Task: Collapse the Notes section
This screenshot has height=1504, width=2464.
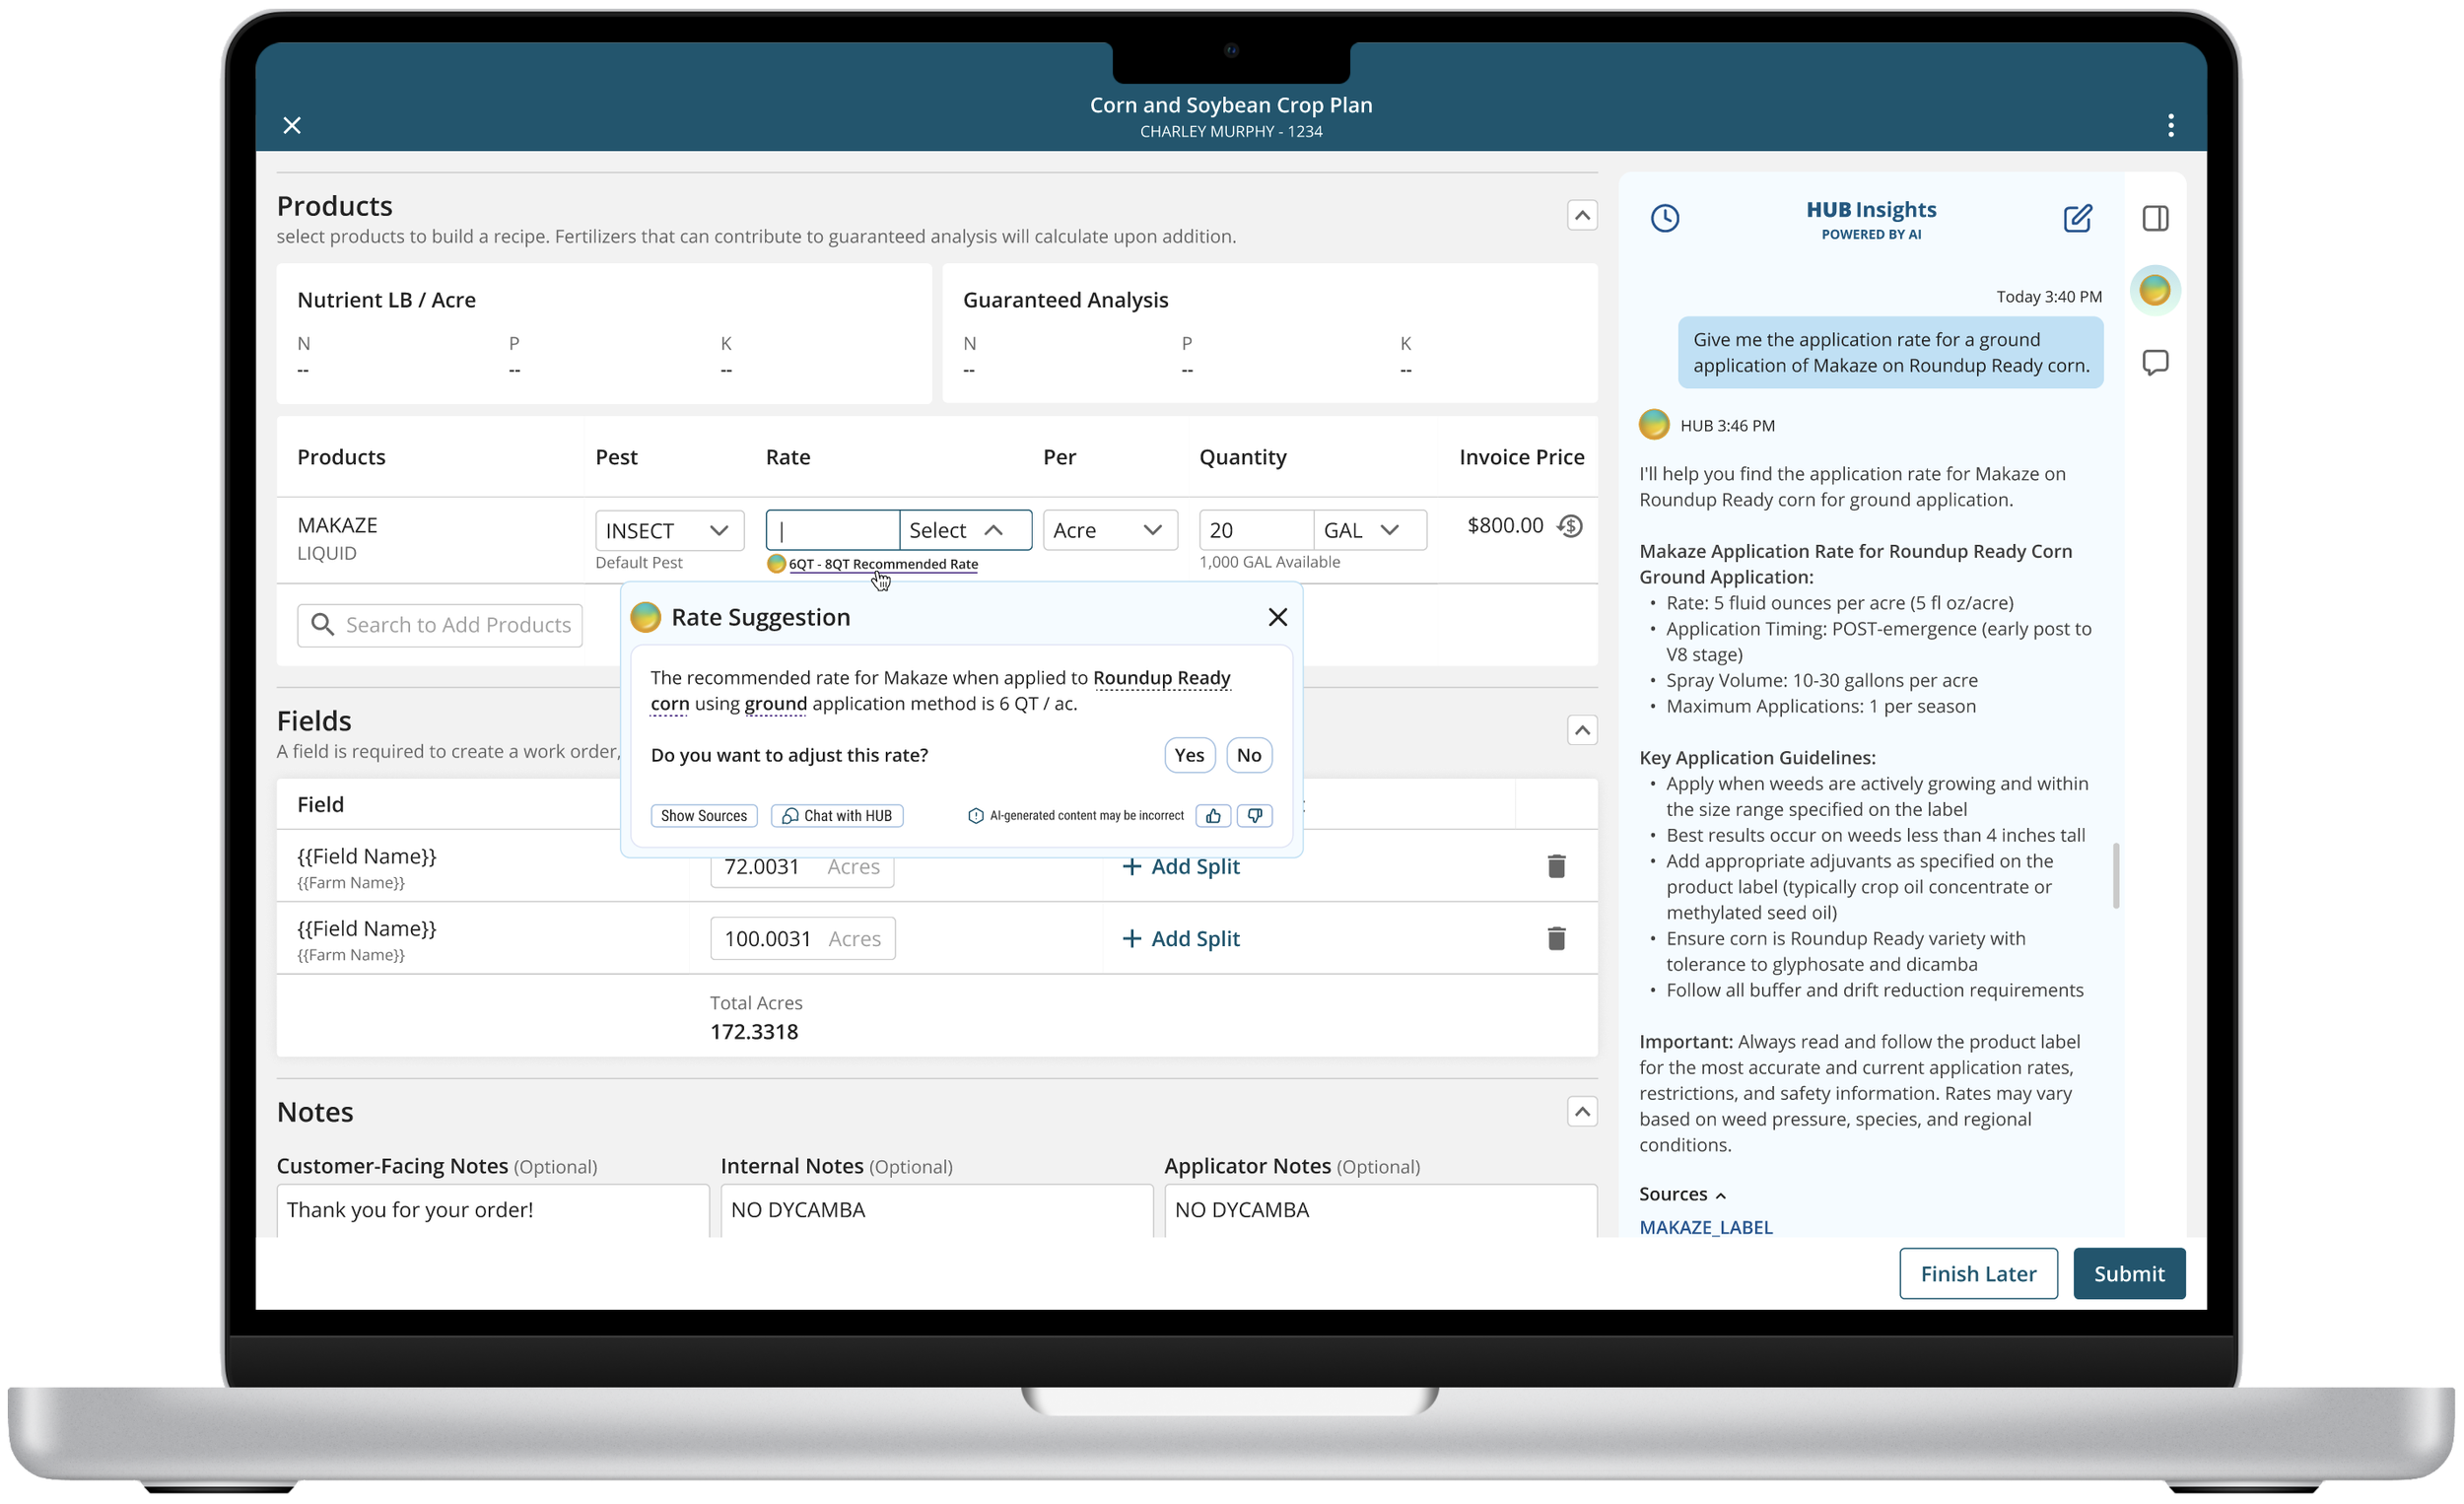Action: point(1581,1111)
